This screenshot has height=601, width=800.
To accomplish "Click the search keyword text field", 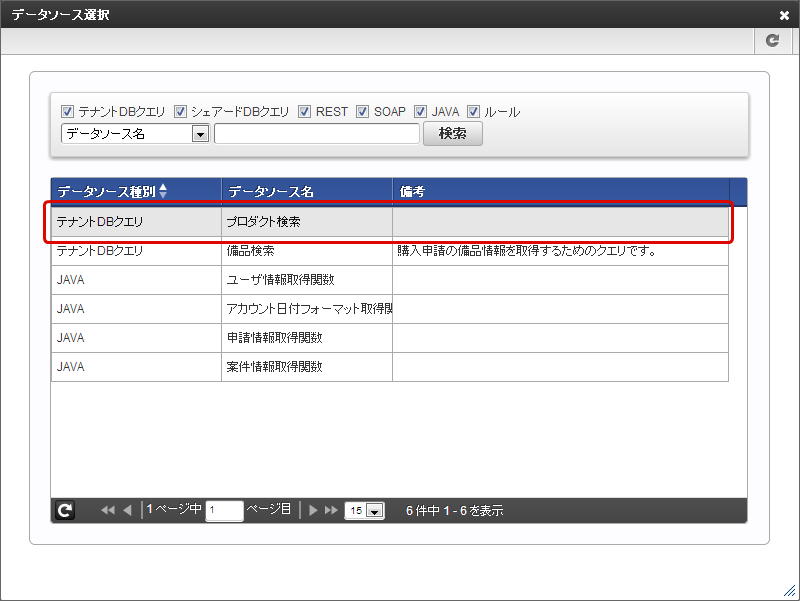I will pos(317,134).
